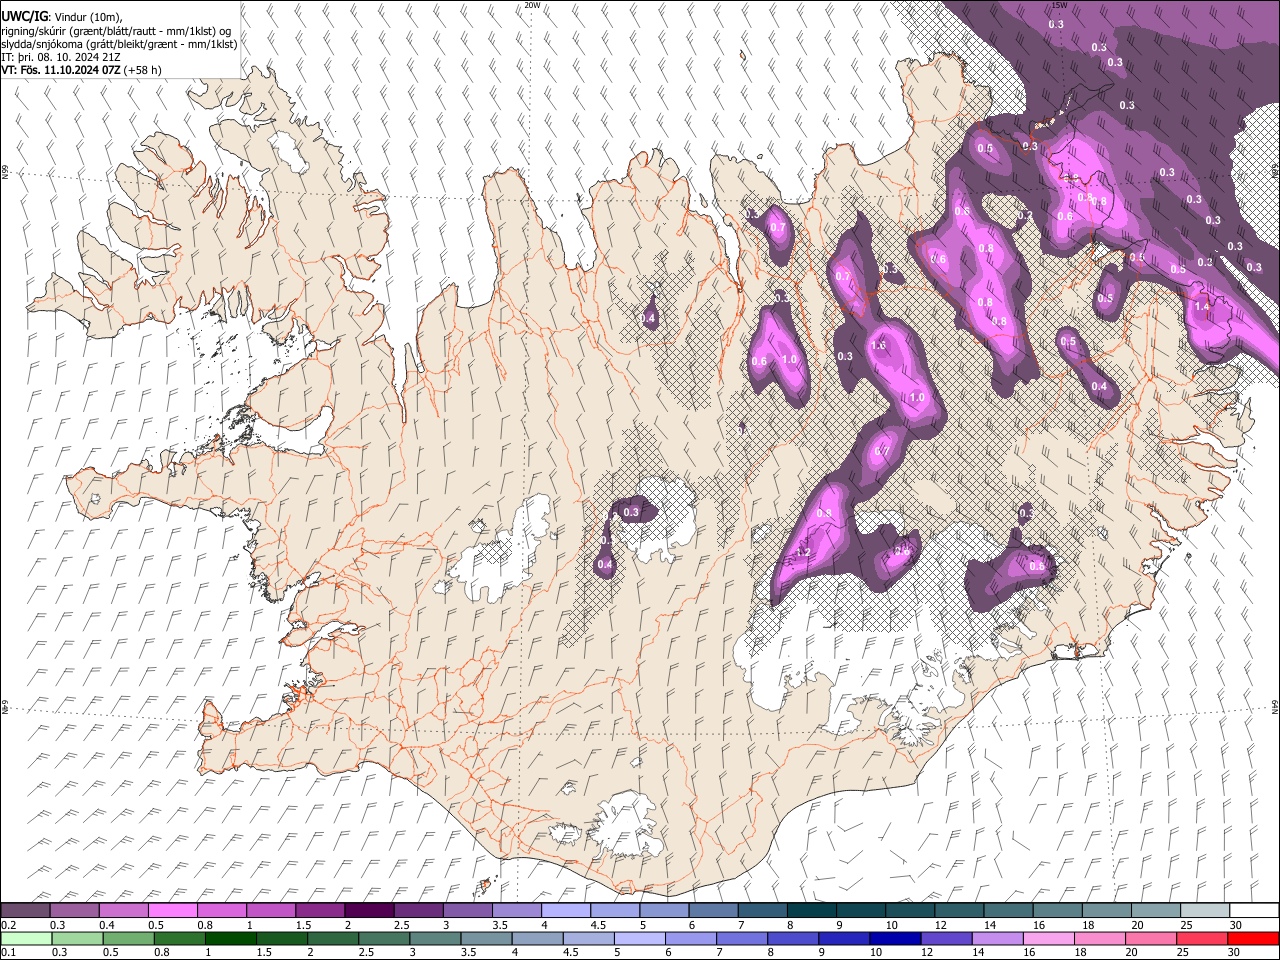The image size is (1280, 960).
Task: Select the teal 12 swatch in upper snow scale
Action: tap(959, 911)
